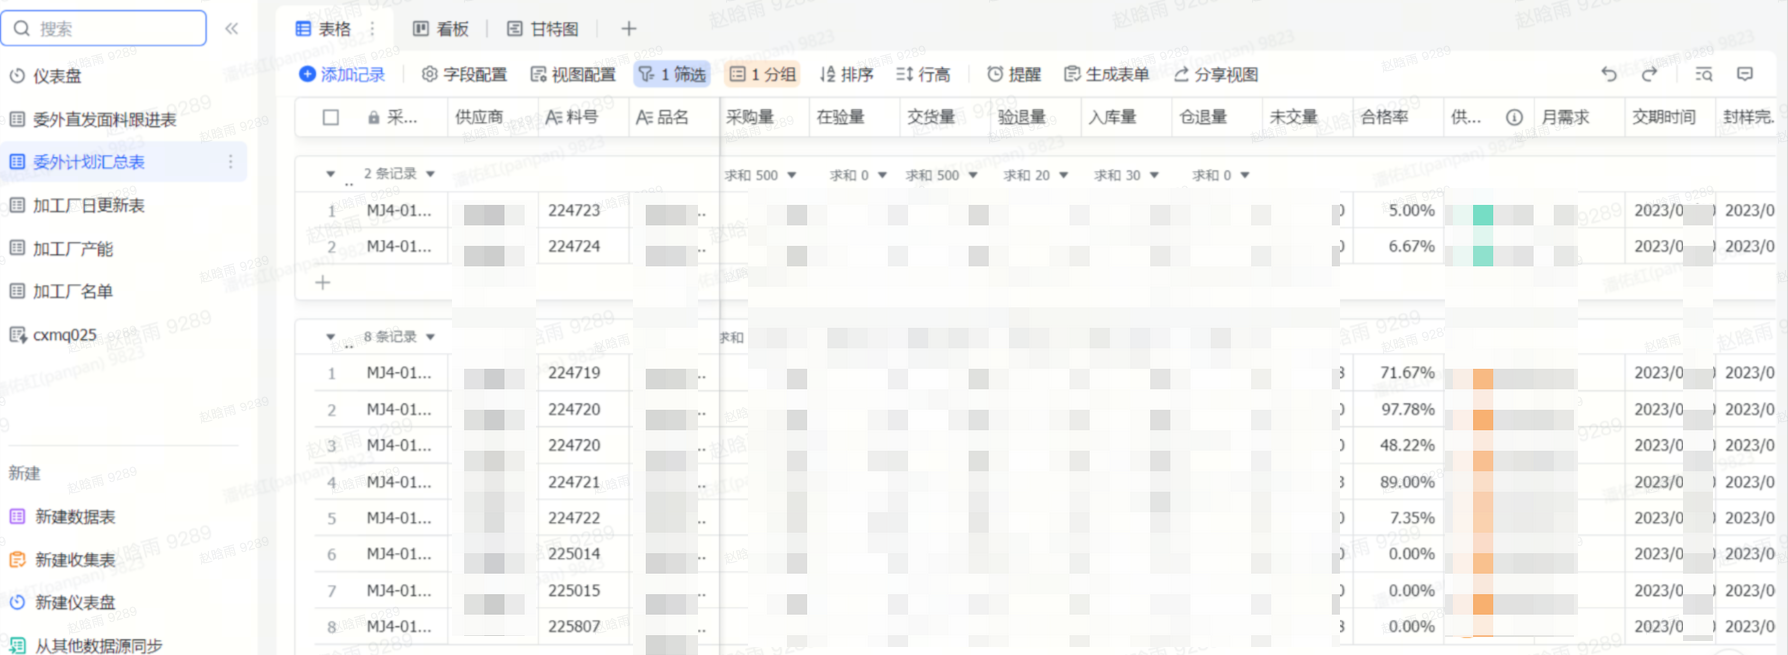
Task: Open 求和 30 summary dropdown
Action: (x=1126, y=175)
